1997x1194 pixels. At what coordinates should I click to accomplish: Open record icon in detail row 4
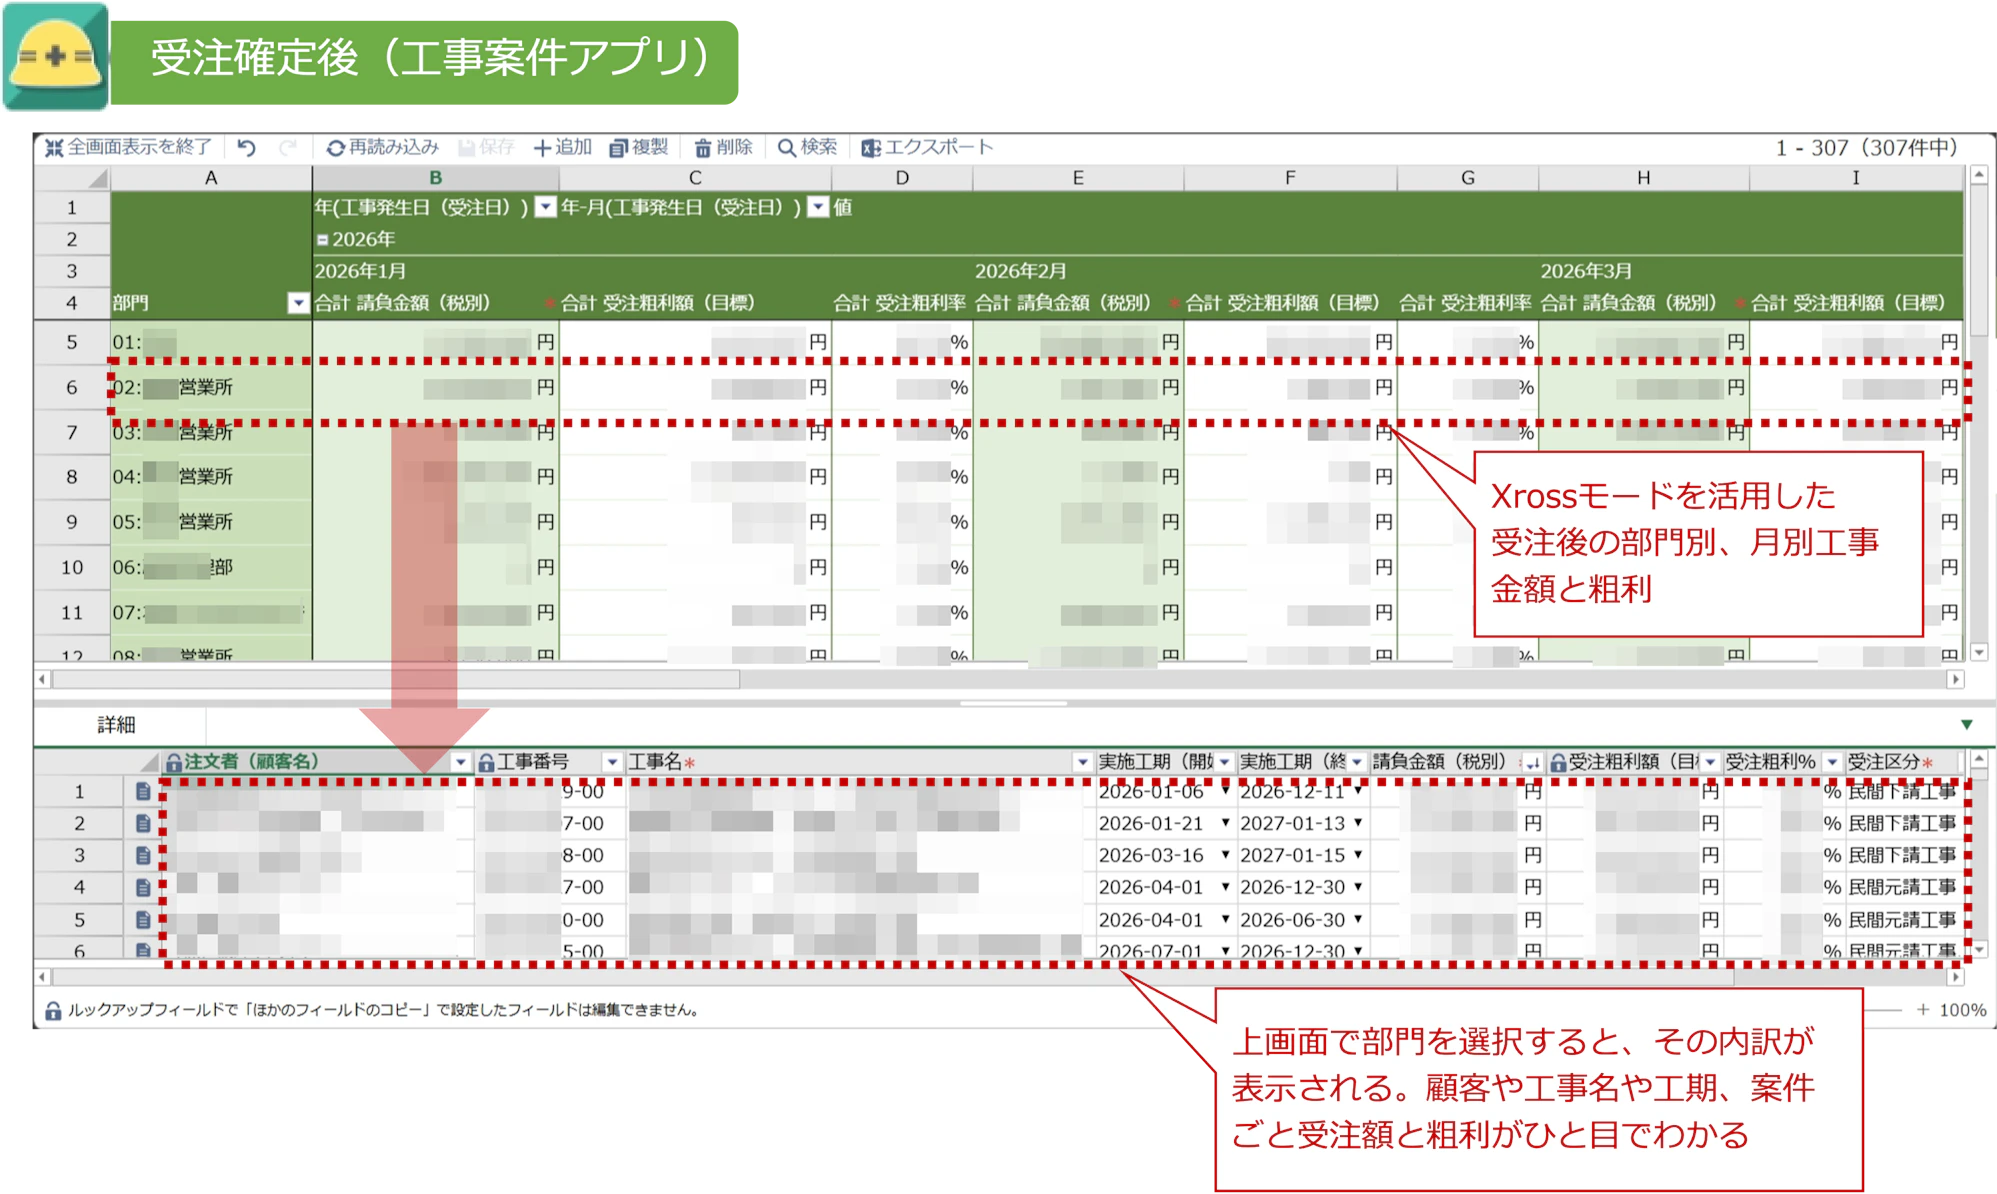(143, 888)
